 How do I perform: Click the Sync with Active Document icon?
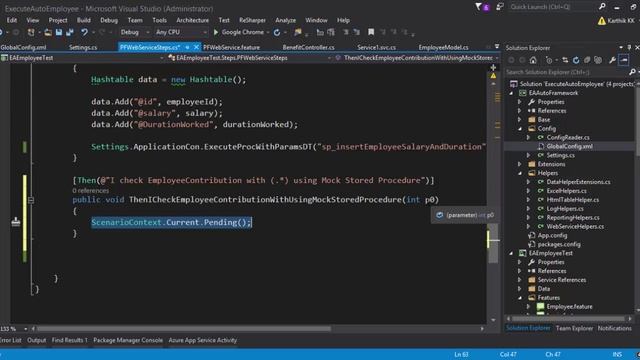pyautogui.click(x=565, y=60)
